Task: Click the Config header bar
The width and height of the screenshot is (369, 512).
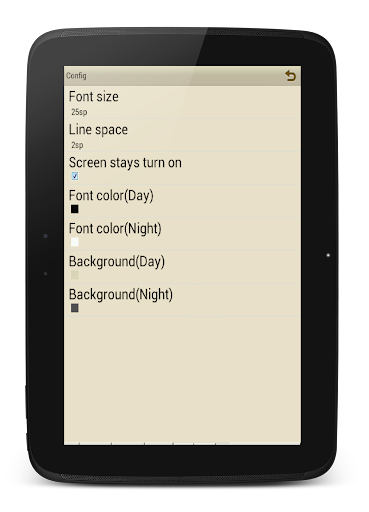Action: pyautogui.click(x=182, y=76)
